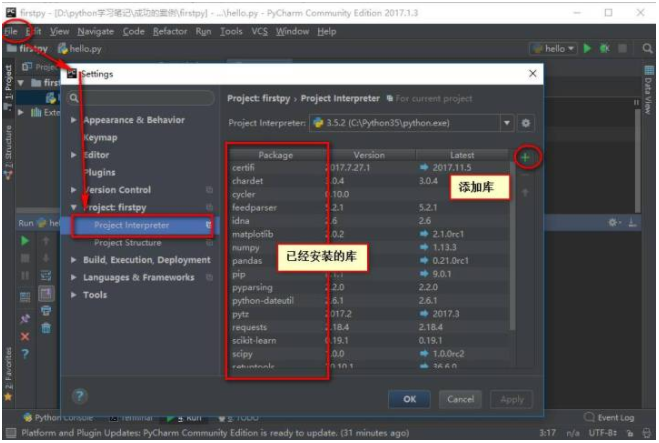Viewport: 659px width, 443px height.
Task: Click the UTF-8 encoding status entry
Action: click(603, 433)
